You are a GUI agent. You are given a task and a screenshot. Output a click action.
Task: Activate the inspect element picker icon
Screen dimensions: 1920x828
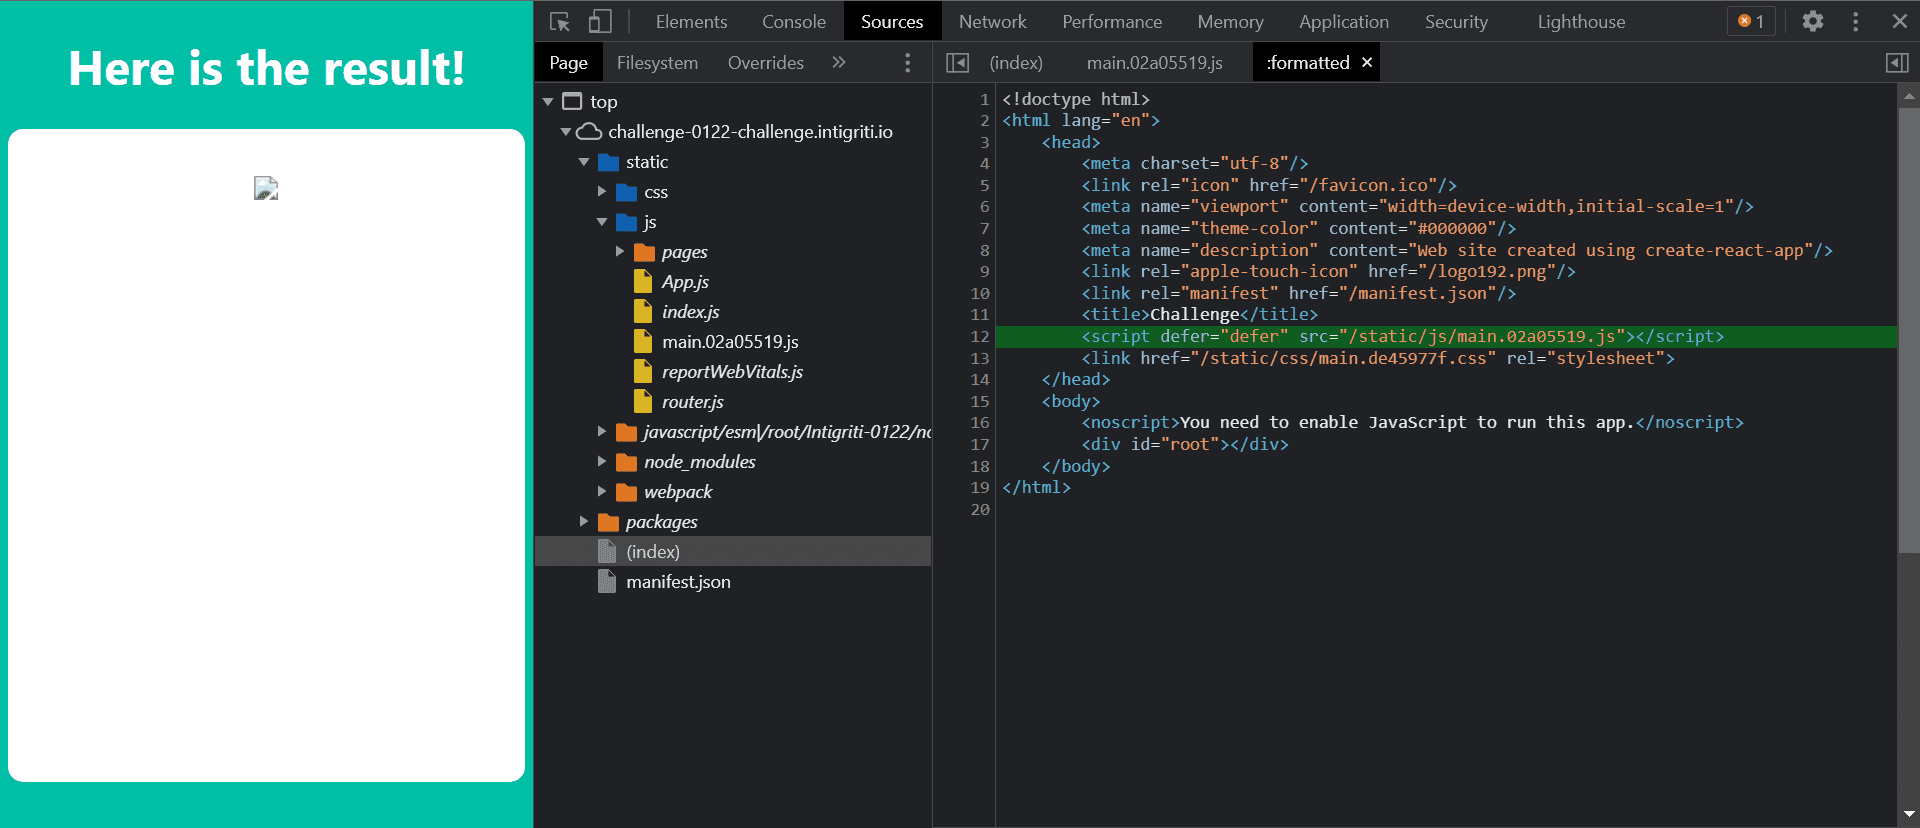[560, 21]
